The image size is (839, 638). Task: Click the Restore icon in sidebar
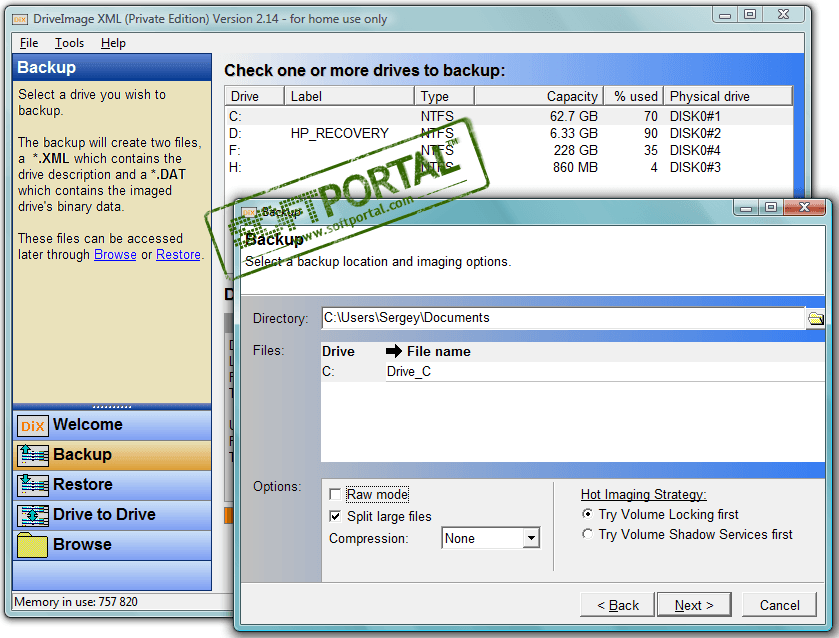click(x=33, y=485)
